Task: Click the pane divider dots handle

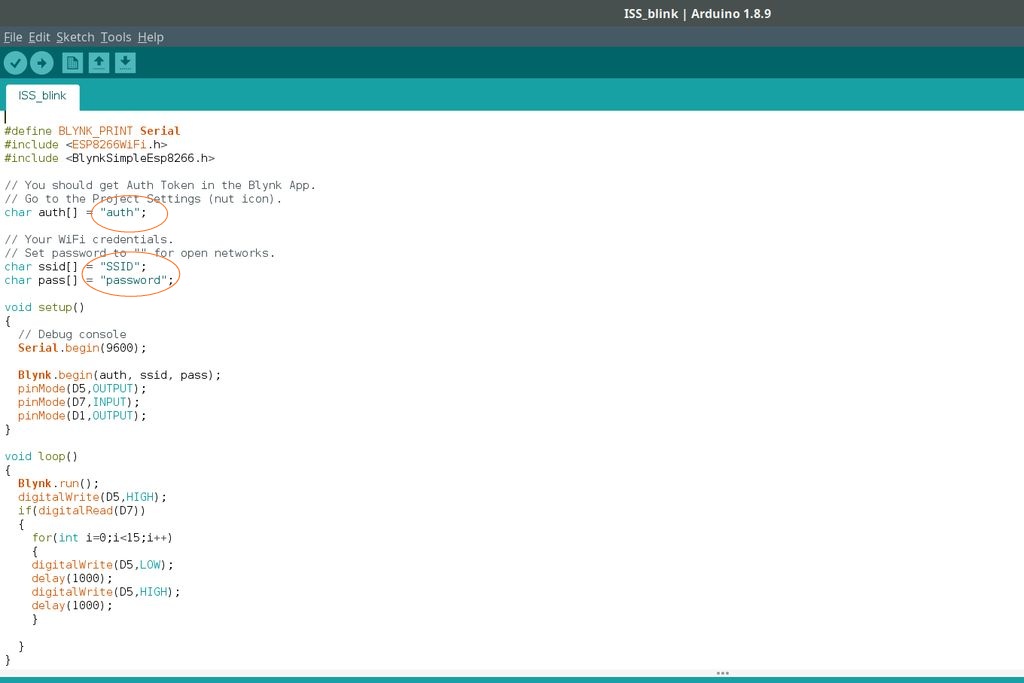Action: 722,673
